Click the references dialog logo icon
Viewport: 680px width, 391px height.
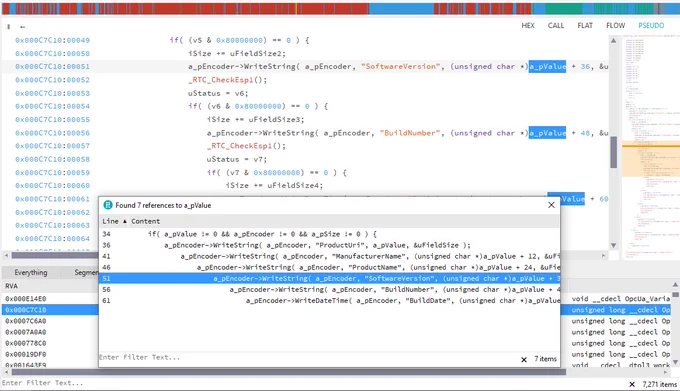[x=108, y=205]
